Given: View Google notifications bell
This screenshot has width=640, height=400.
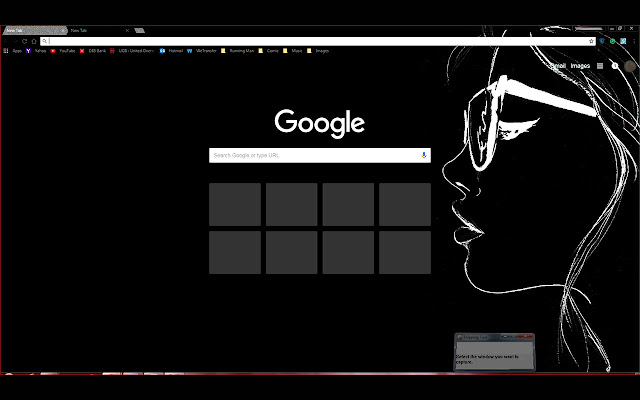Looking at the screenshot, I should point(615,66).
